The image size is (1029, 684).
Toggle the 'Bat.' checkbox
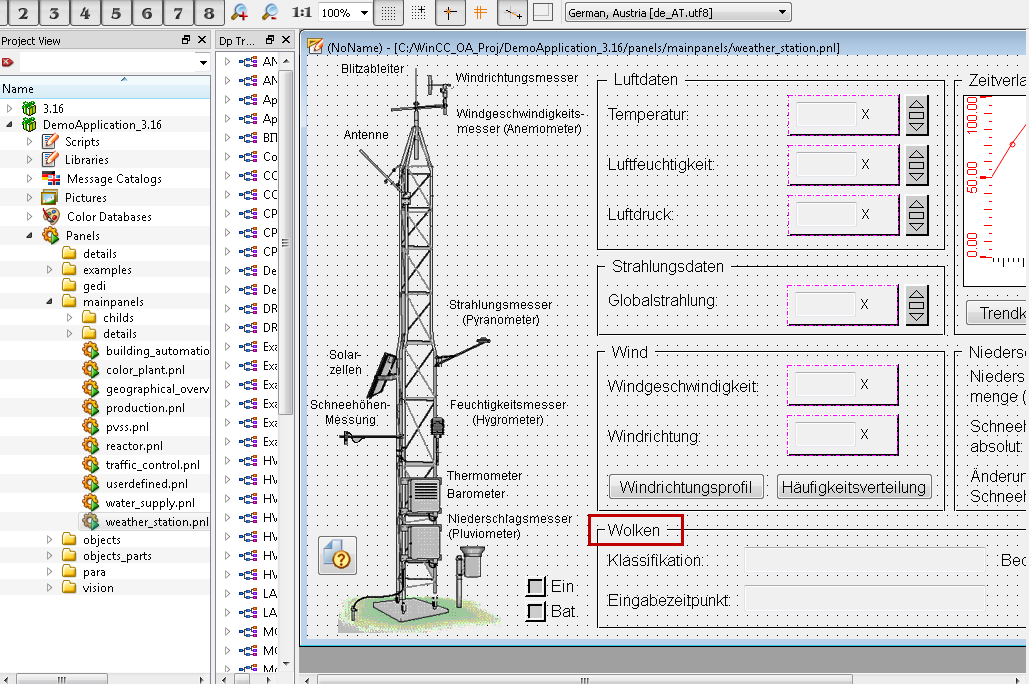click(x=537, y=611)
